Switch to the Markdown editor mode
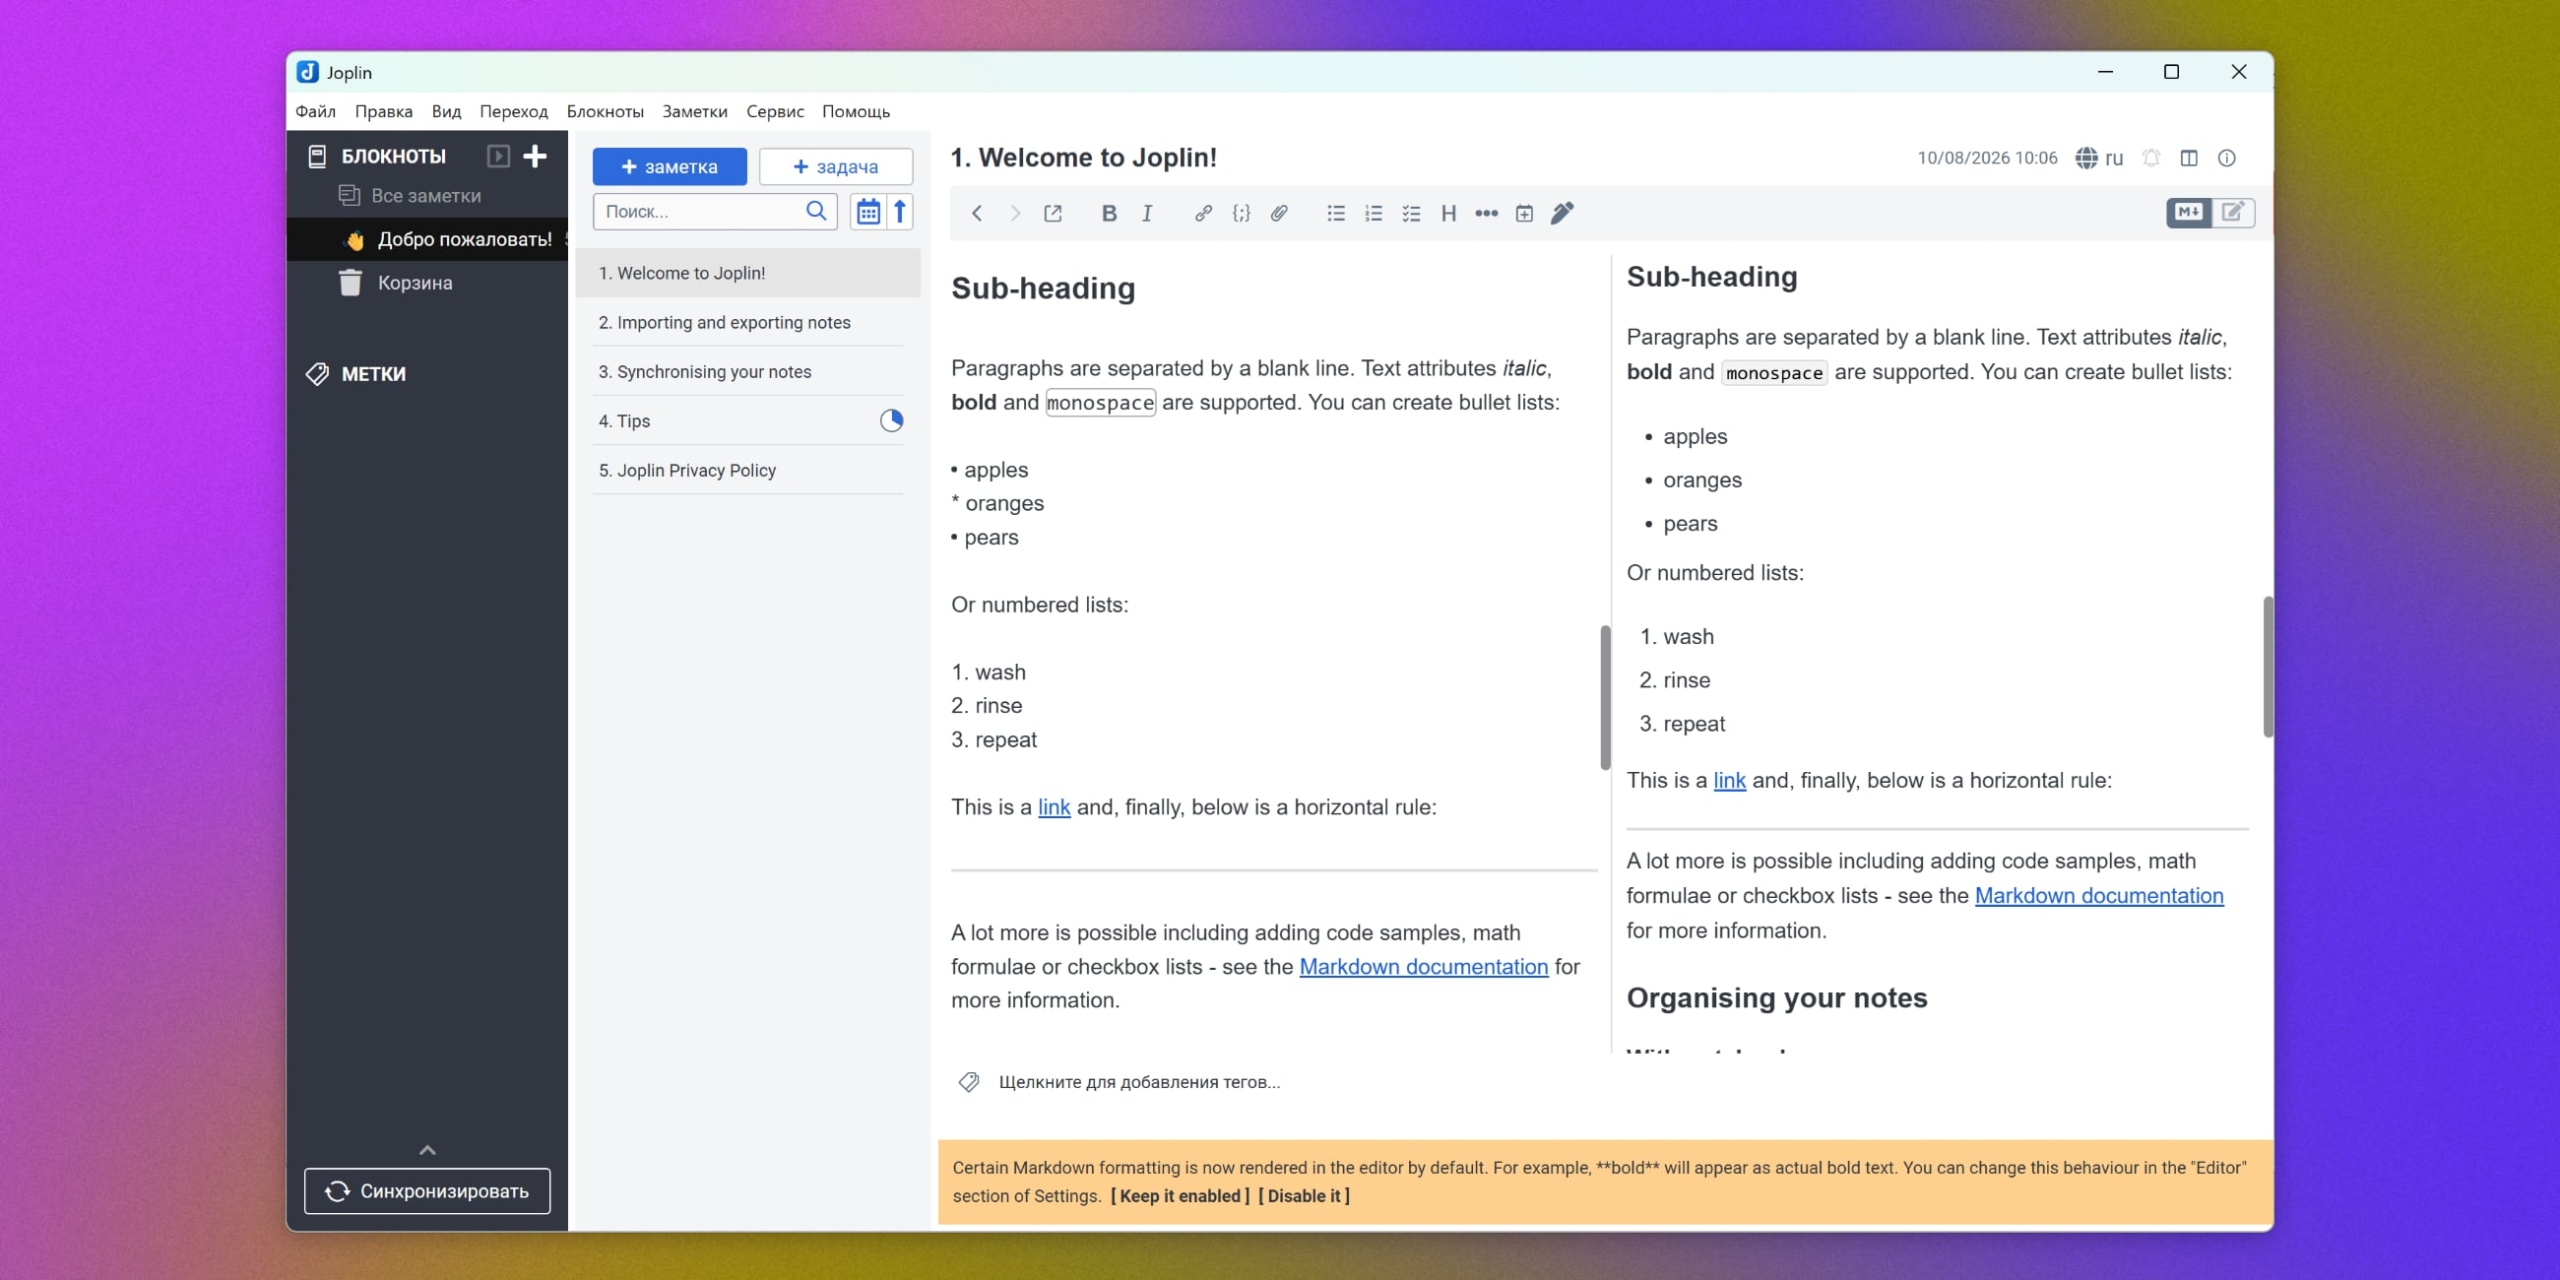The image size is (2560, 1280). coord(2189,212)
